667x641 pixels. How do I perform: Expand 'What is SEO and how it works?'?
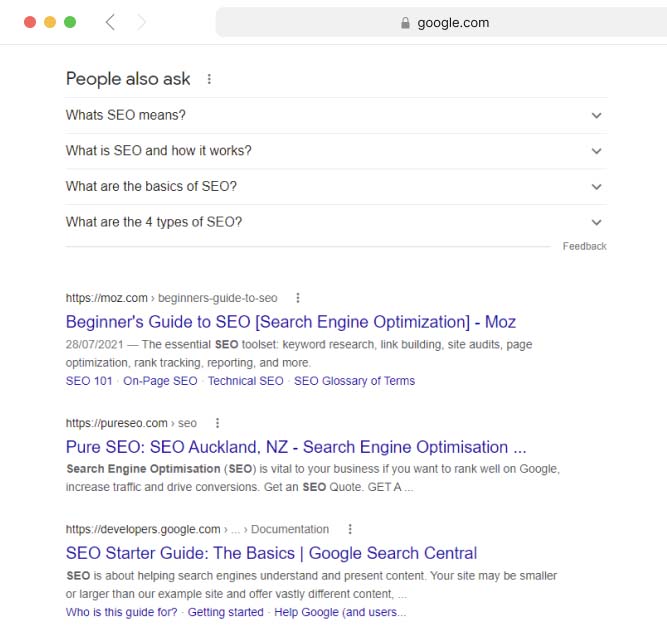click(596, 151)
